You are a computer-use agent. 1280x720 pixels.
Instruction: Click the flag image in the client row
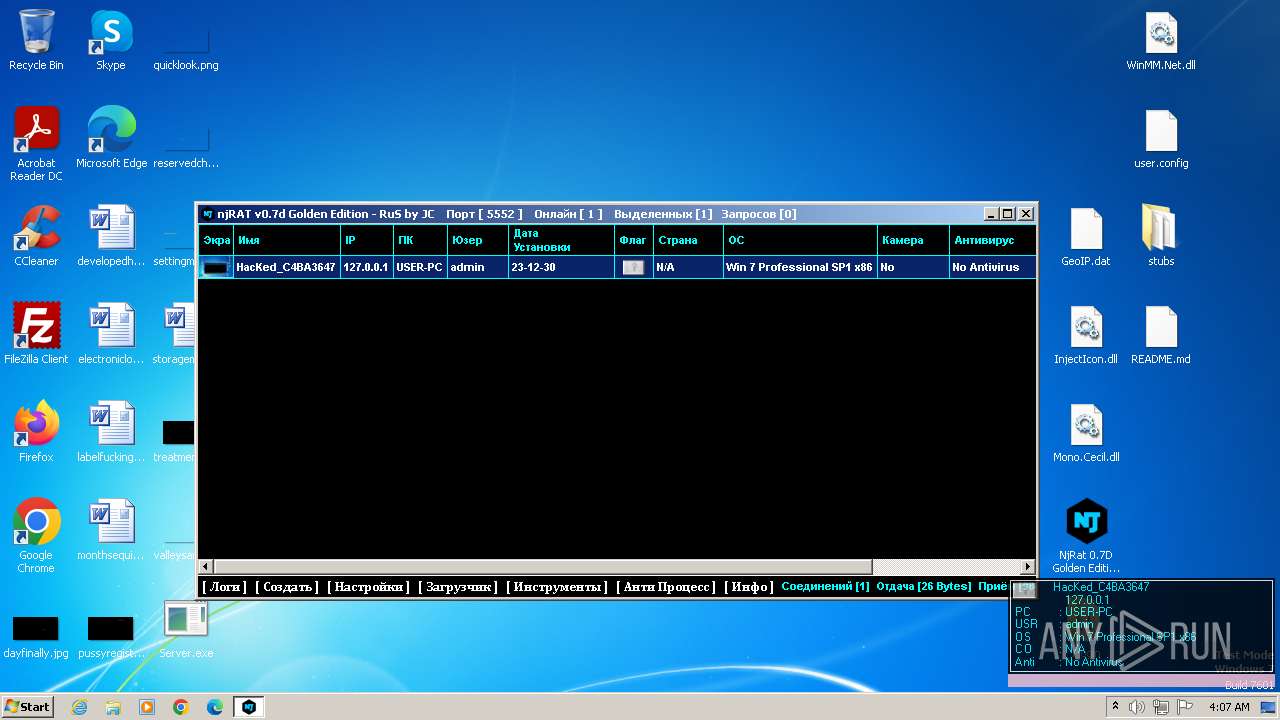pos(633,267)
